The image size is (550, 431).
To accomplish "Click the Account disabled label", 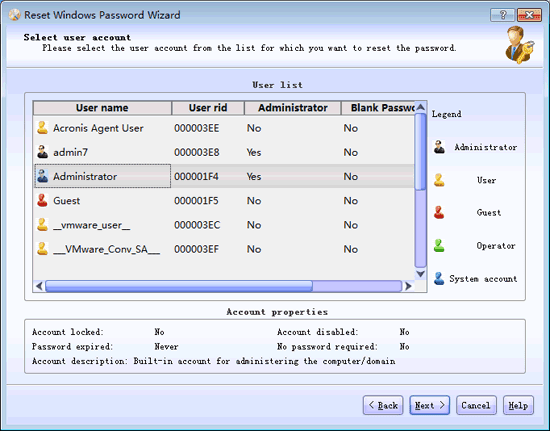I will point(317,332).
